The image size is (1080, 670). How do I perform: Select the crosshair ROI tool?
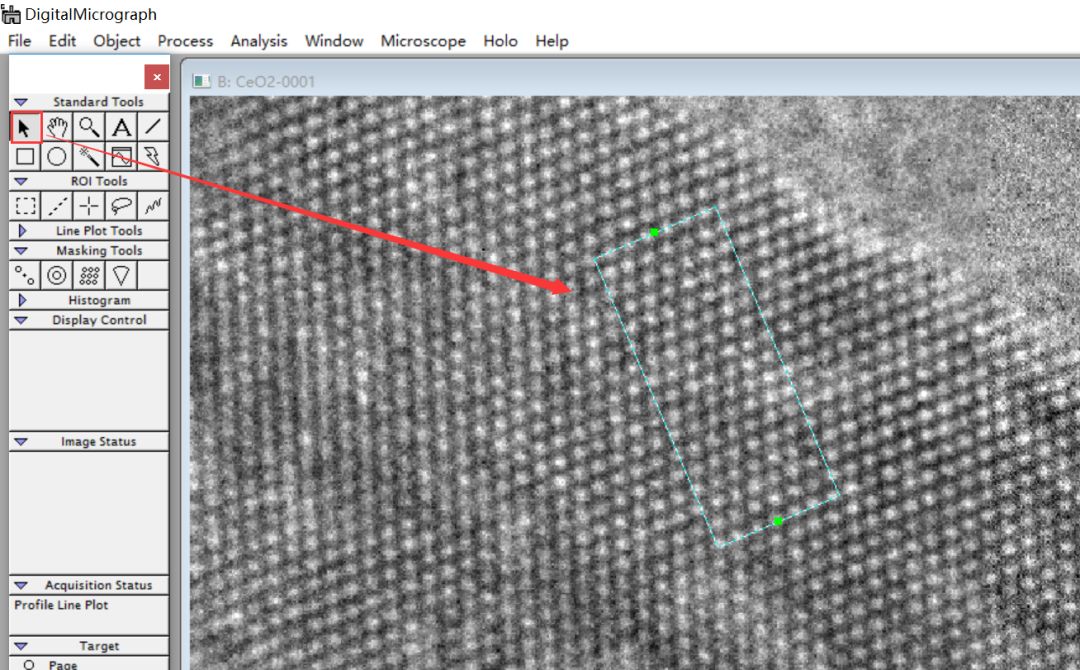[x=88, y=205]
